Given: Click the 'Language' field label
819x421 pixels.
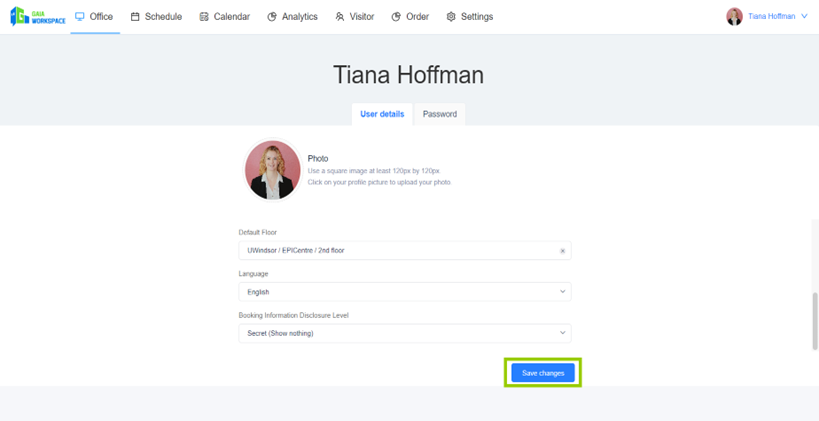Looking at the screenshot, I should tap(253, 274).
